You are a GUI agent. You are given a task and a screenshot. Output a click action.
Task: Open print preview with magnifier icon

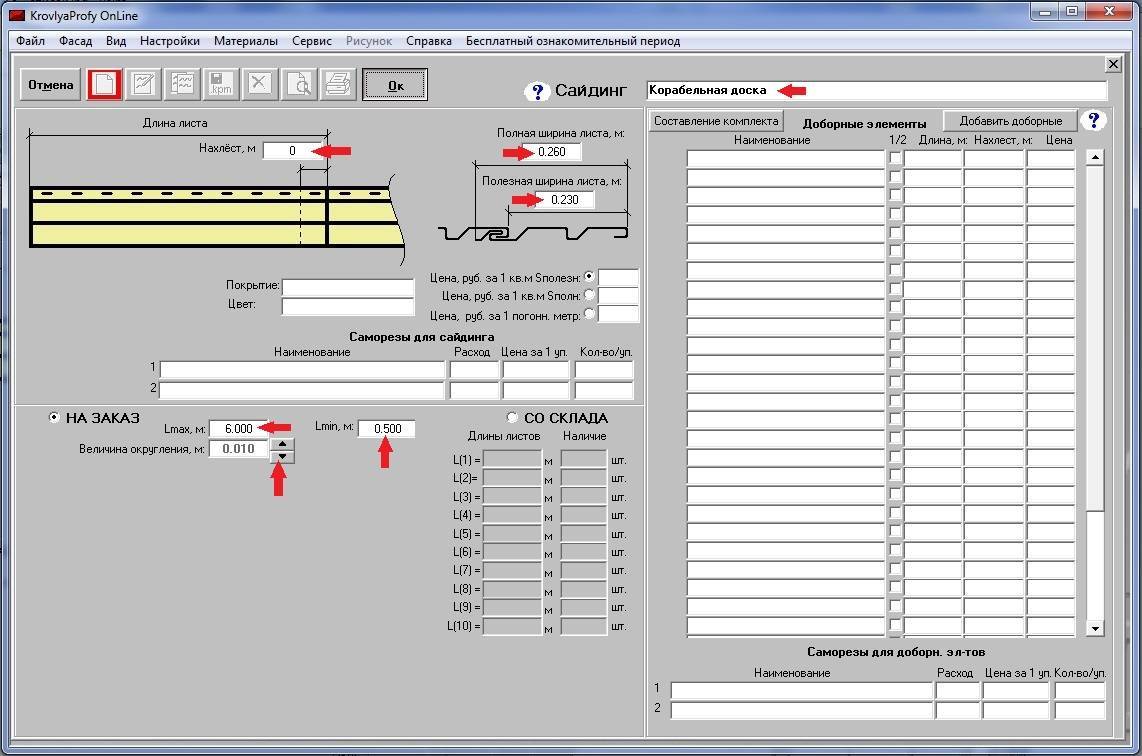[x=299, y=84]
